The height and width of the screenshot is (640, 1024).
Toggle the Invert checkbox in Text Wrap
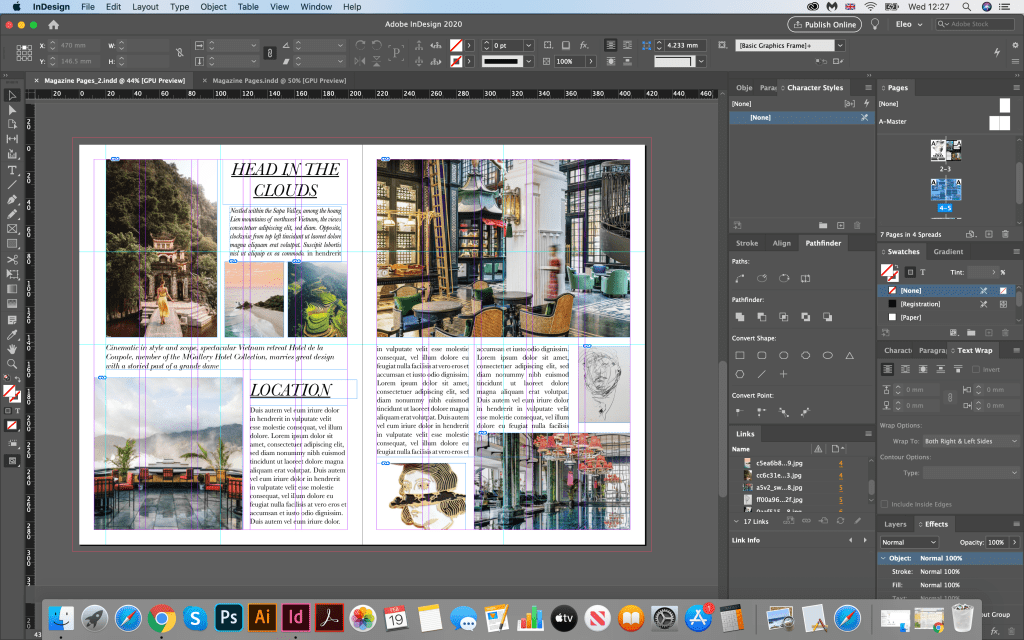tap(976, 369)
